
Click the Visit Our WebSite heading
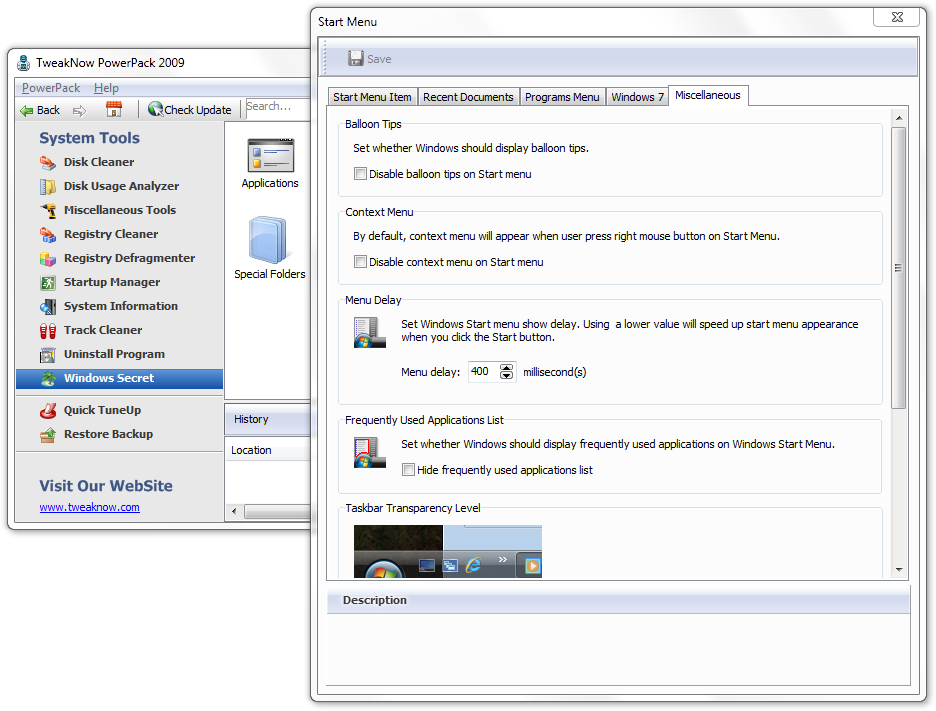pyautogui.click(x=106, y=486)
